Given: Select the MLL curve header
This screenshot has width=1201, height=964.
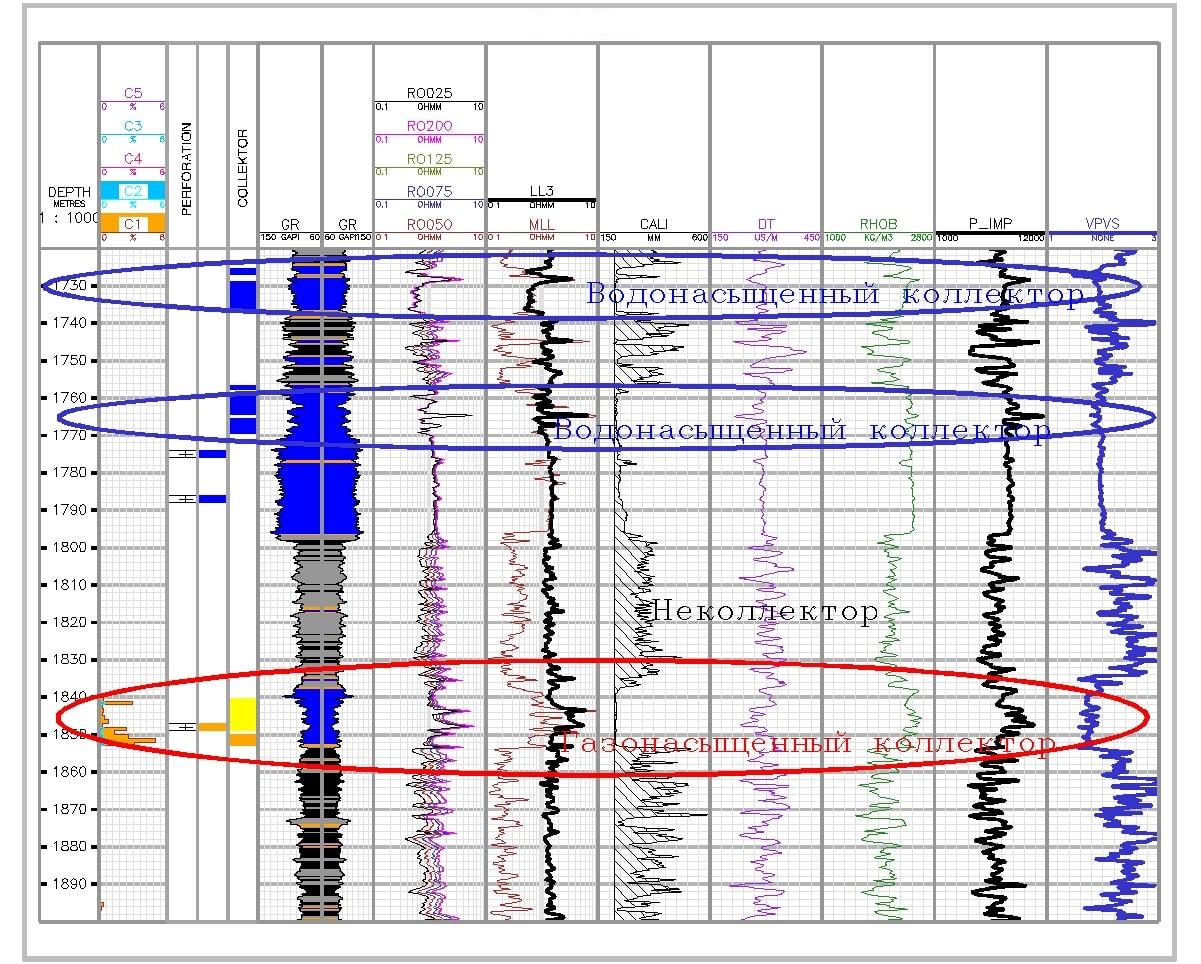Looking at the screenshot, I should [x=541, y=225].
